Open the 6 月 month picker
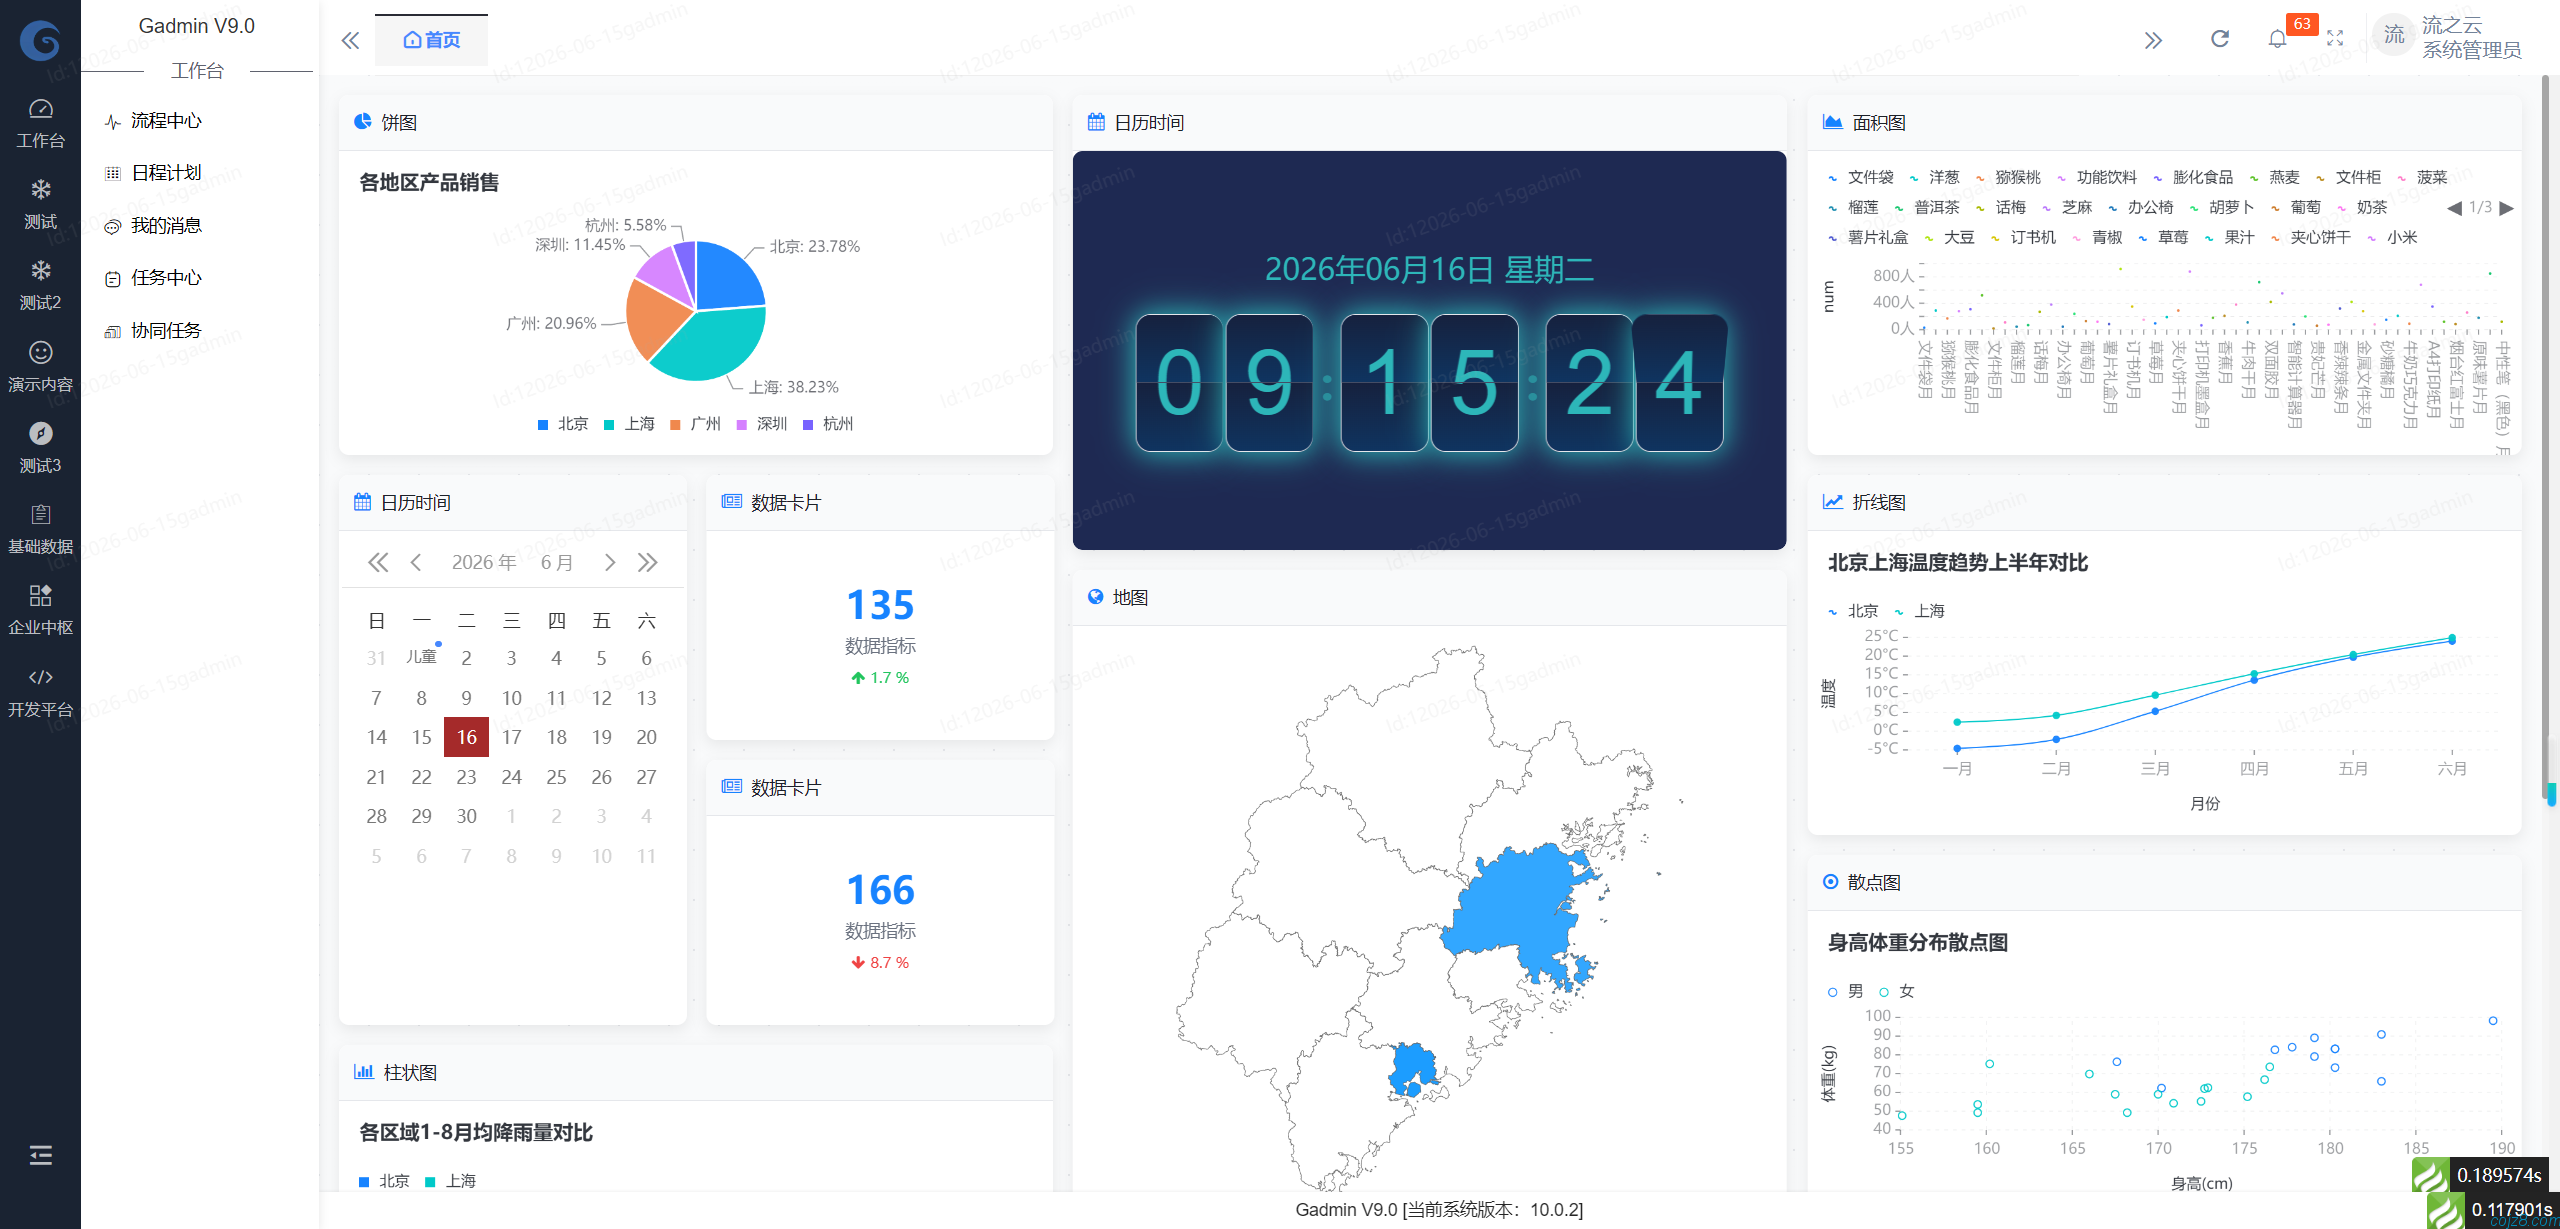Image resolution: width=2560 pixels, height=1229 pixels. point(557,563)
